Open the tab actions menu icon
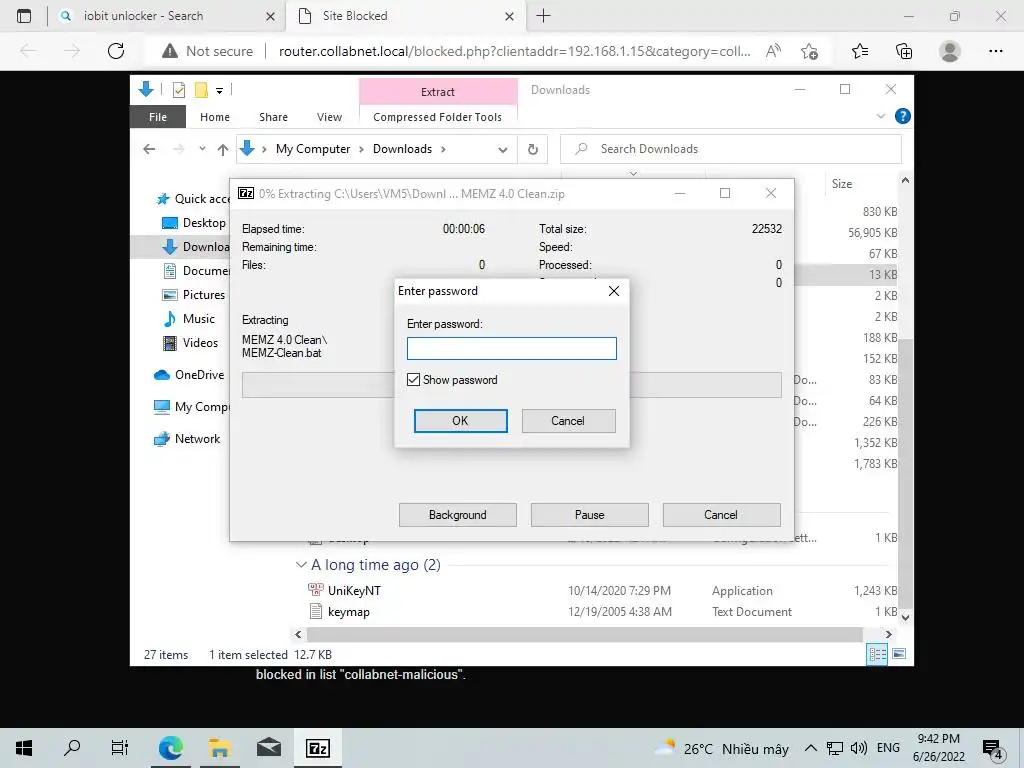1024x768 pixels. point(24,16)
